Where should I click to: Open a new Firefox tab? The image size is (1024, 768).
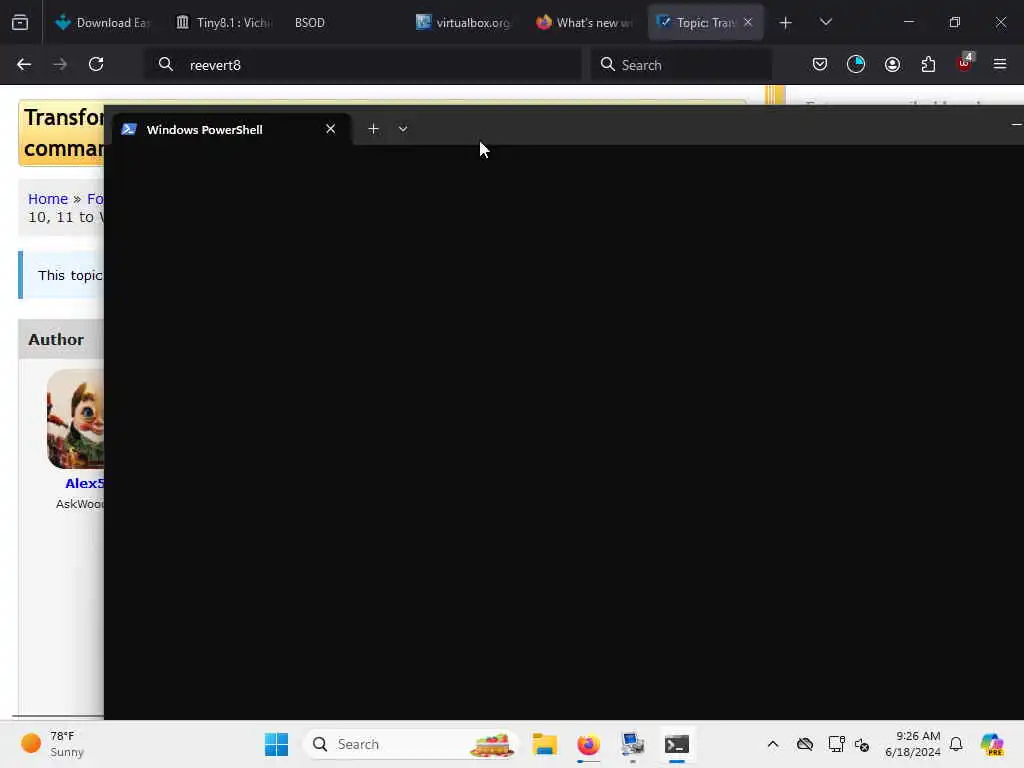coord(786,23)
